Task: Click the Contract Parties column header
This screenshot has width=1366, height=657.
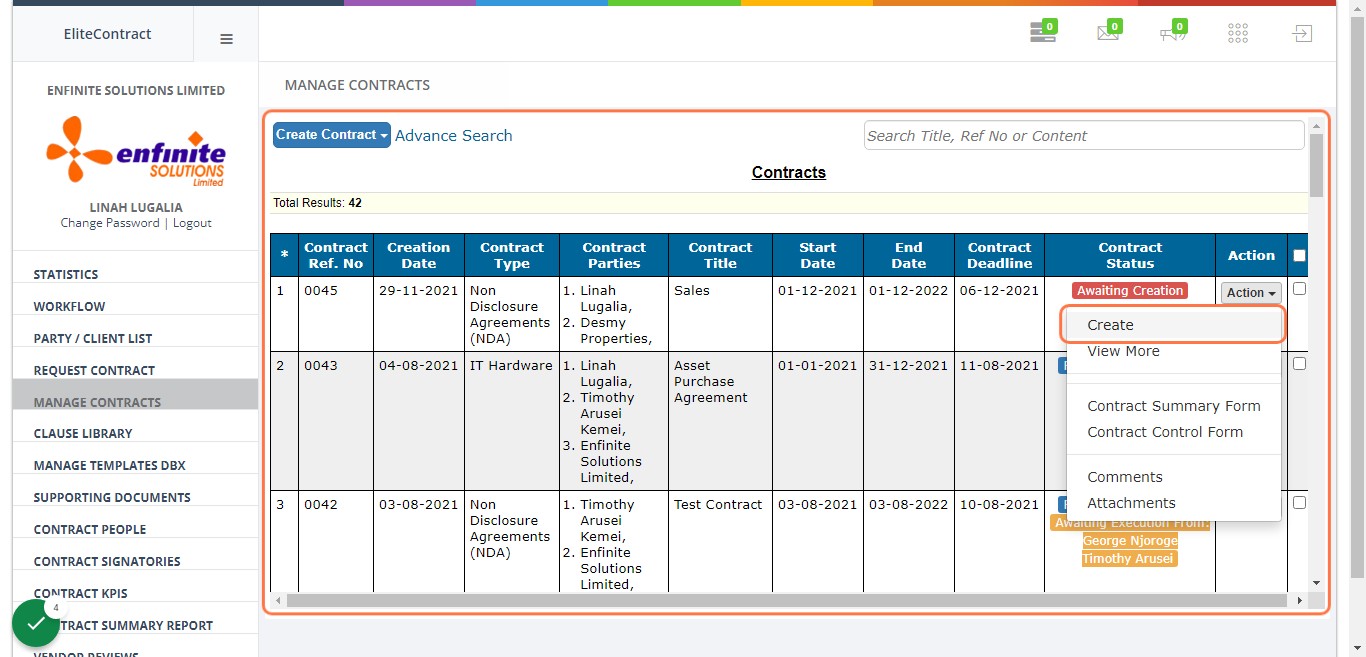Action: pos(614,255)
